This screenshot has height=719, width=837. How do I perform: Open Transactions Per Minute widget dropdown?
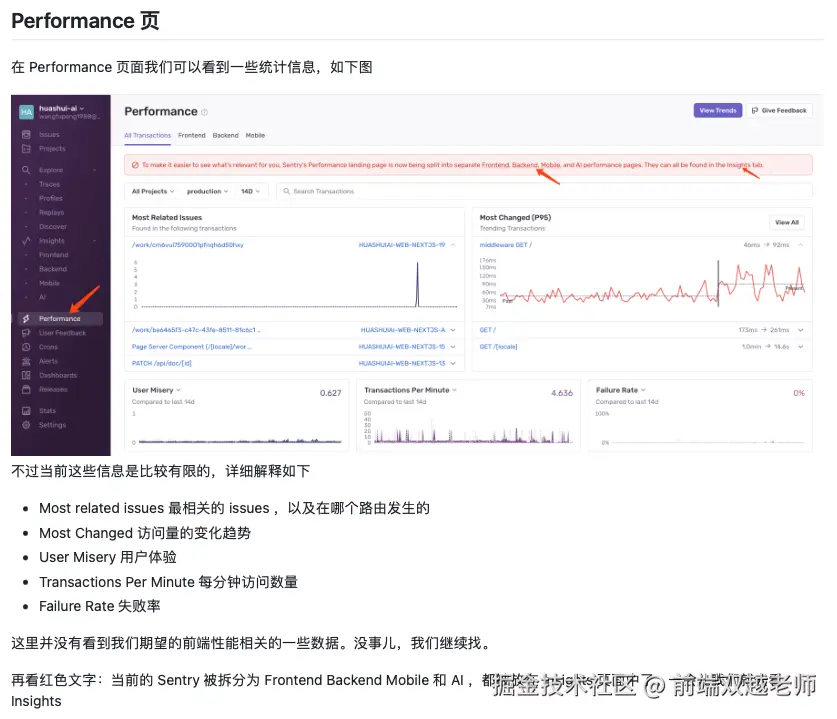click(x=455, y=390)
